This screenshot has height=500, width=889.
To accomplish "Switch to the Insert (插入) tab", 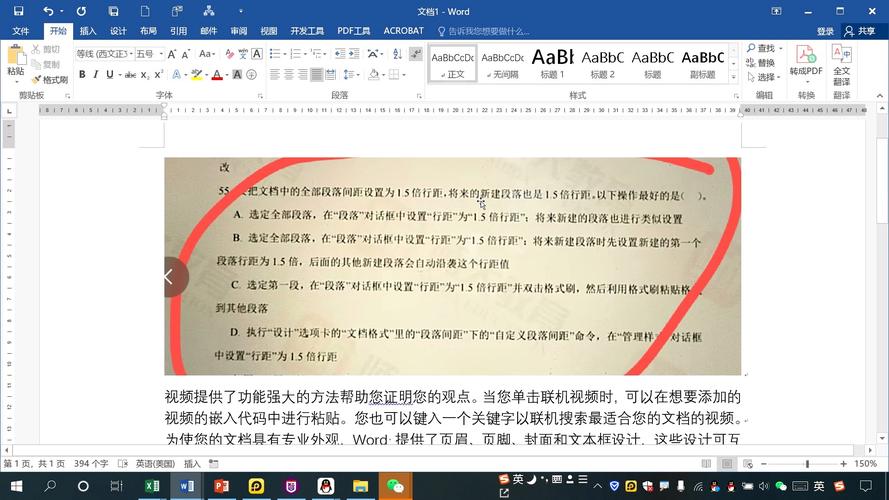I will tap(88, 31).
